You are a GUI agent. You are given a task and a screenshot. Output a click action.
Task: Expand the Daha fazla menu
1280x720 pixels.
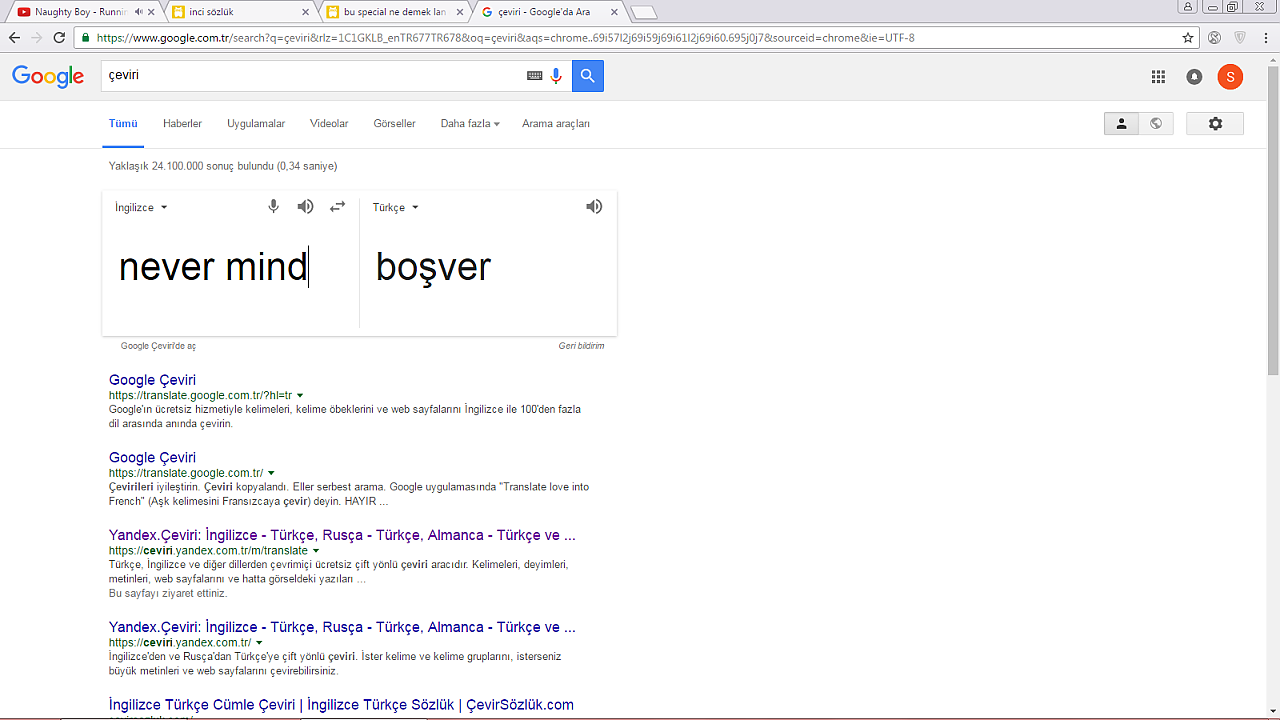coord(470,124)
